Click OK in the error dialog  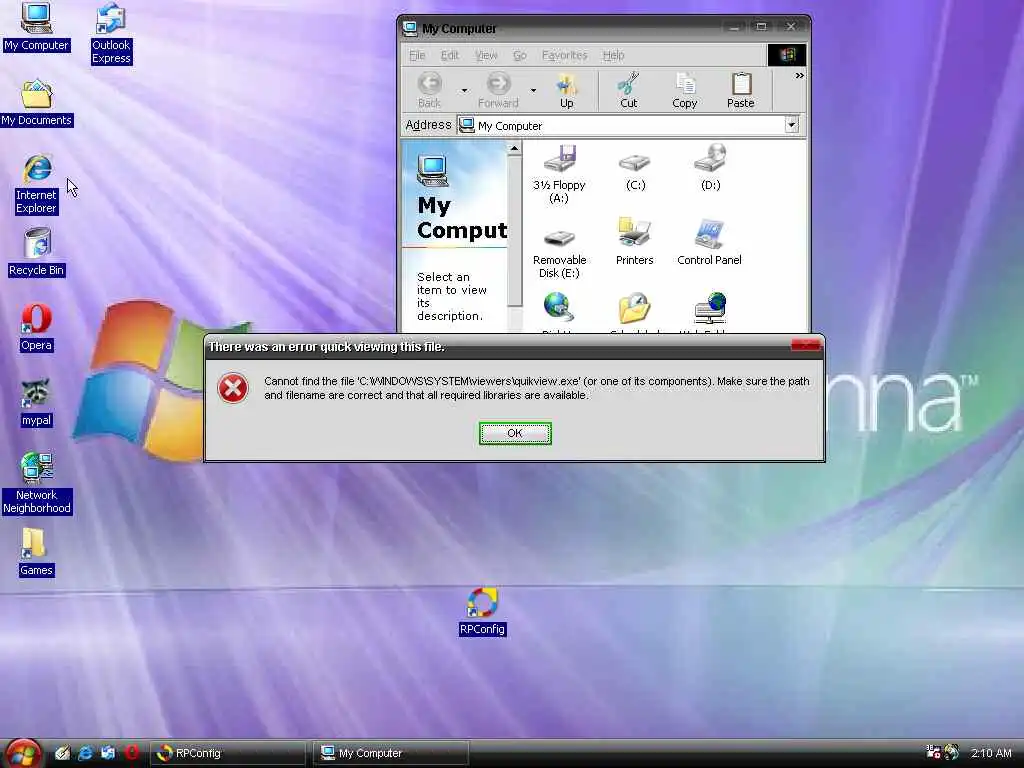pyautogui.click(x=515, y=433)
